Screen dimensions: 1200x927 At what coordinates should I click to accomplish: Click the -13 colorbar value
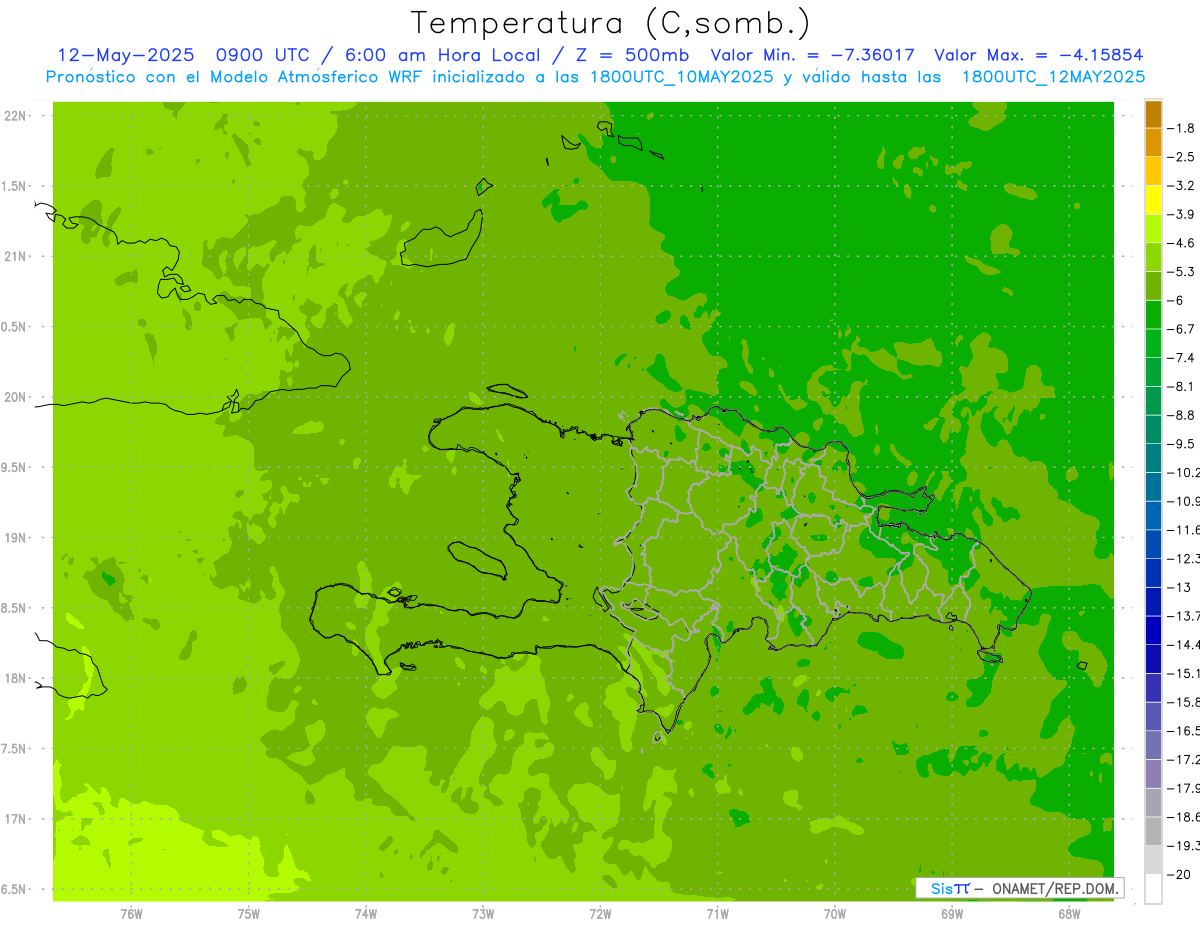click(x=1179, y=587)
